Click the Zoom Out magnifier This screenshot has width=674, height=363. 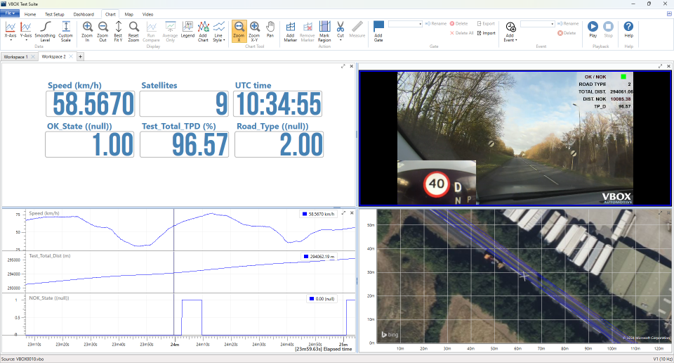(x=103, y=31)
